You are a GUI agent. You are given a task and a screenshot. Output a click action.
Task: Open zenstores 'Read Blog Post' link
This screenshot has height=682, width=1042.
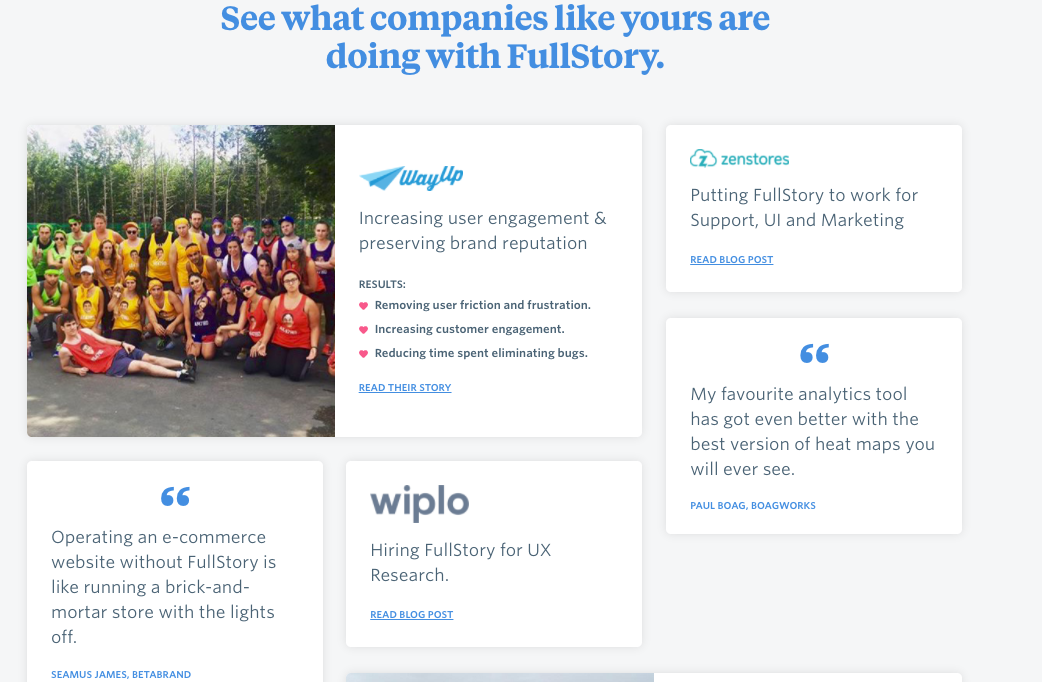[731, 260]
